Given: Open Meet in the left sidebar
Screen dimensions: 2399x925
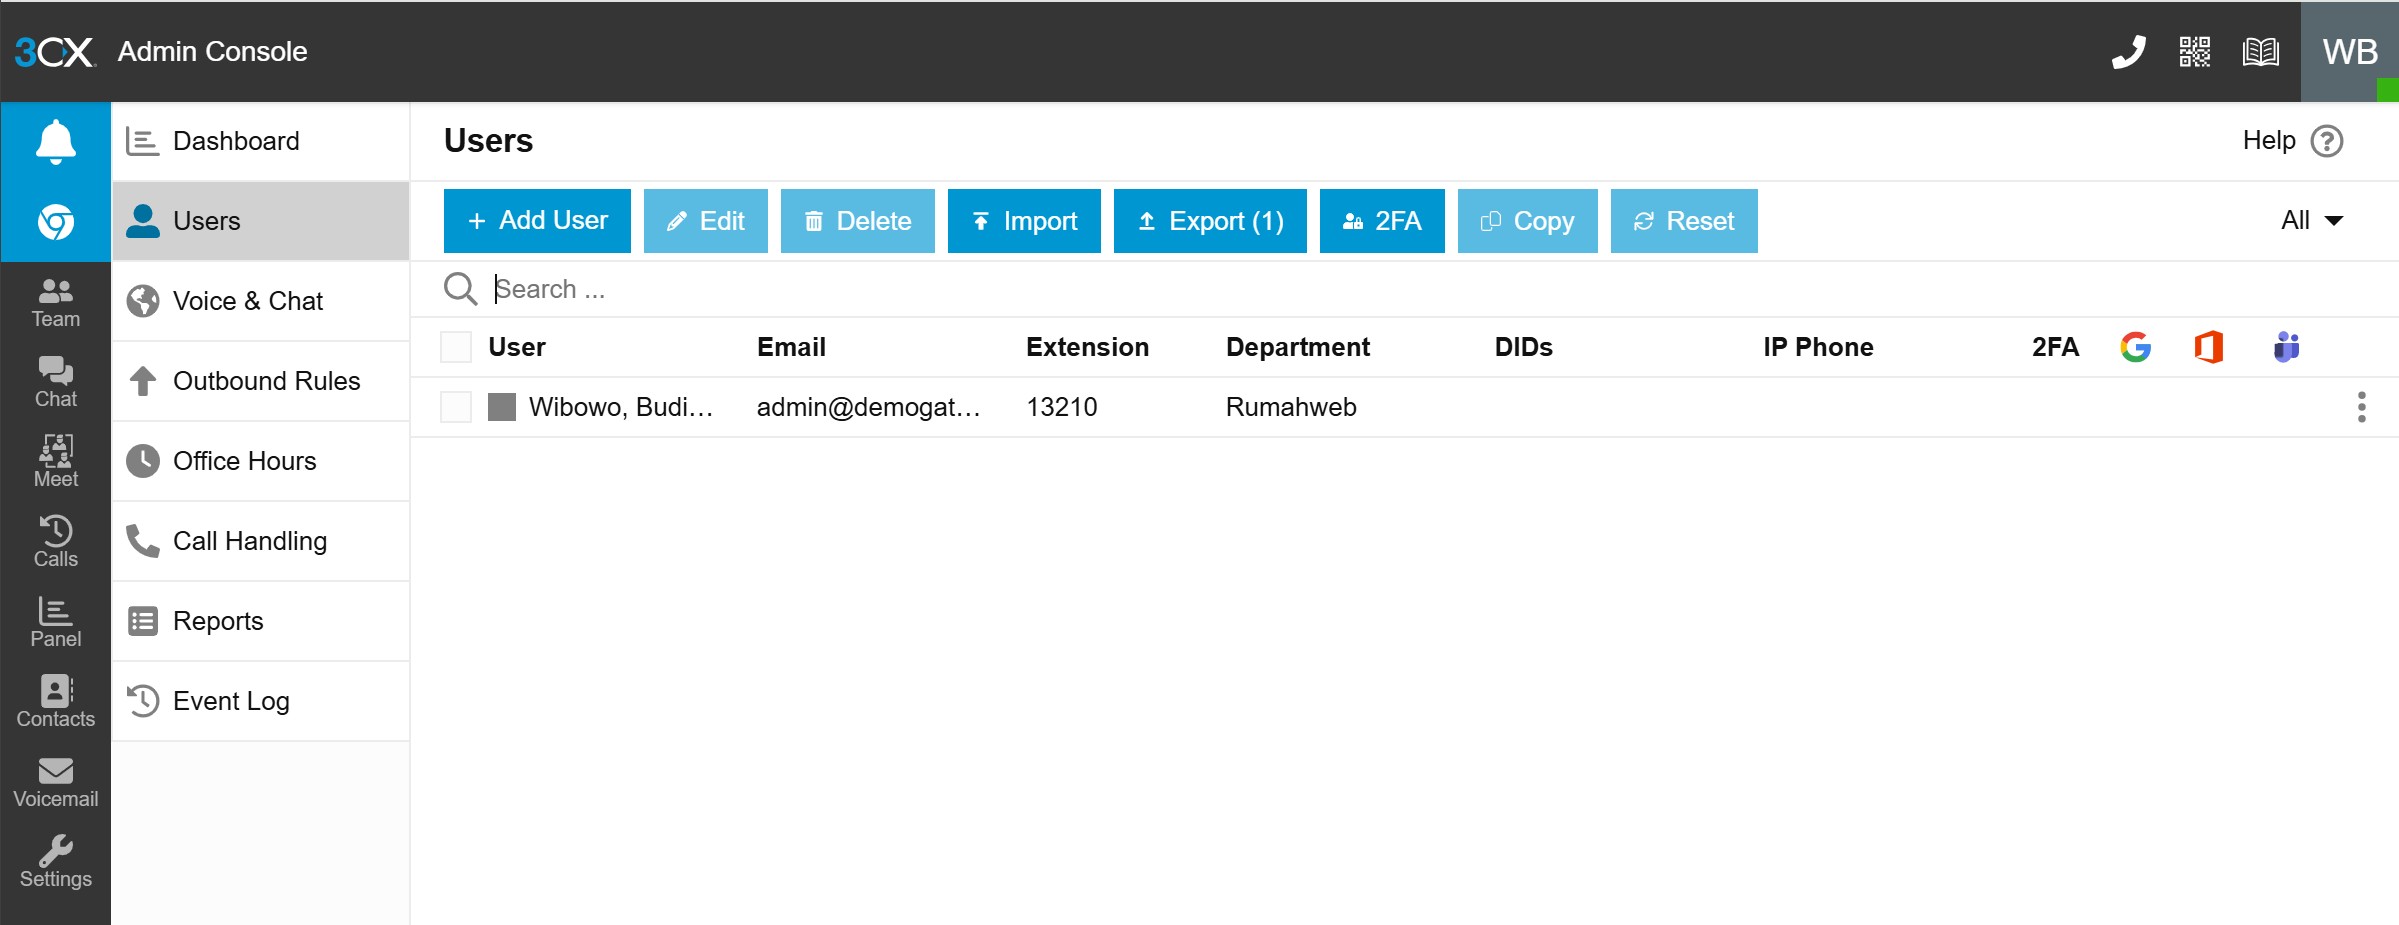Looking at the screenshot, I should point(56,462).
